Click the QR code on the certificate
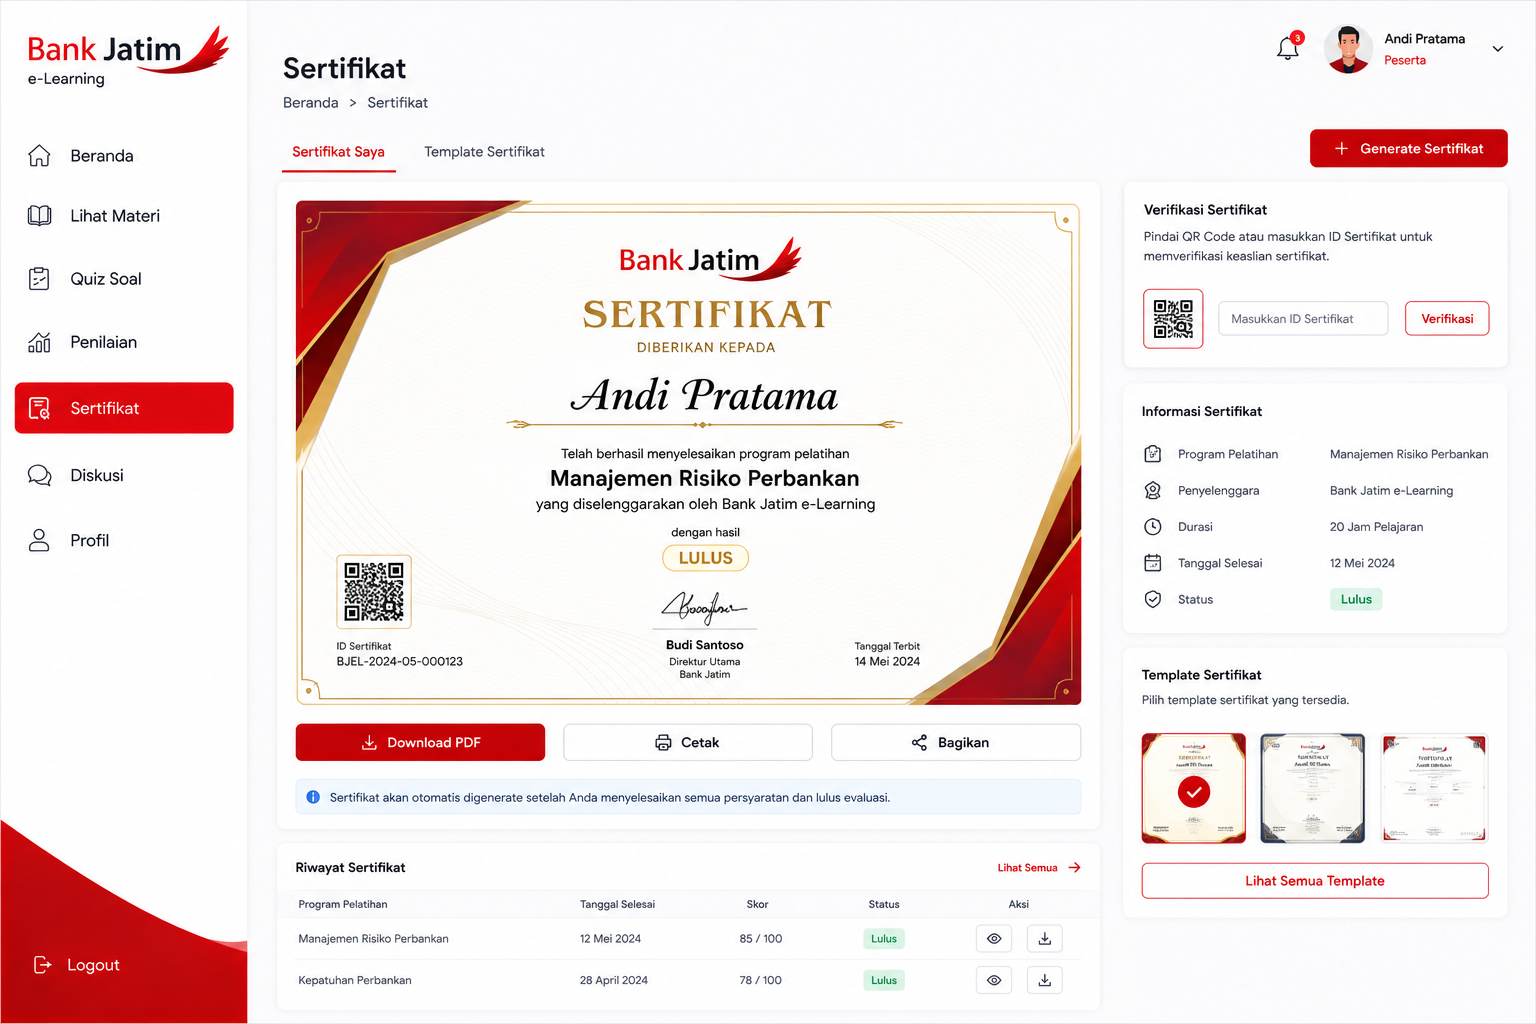 (x=374, y=592)
